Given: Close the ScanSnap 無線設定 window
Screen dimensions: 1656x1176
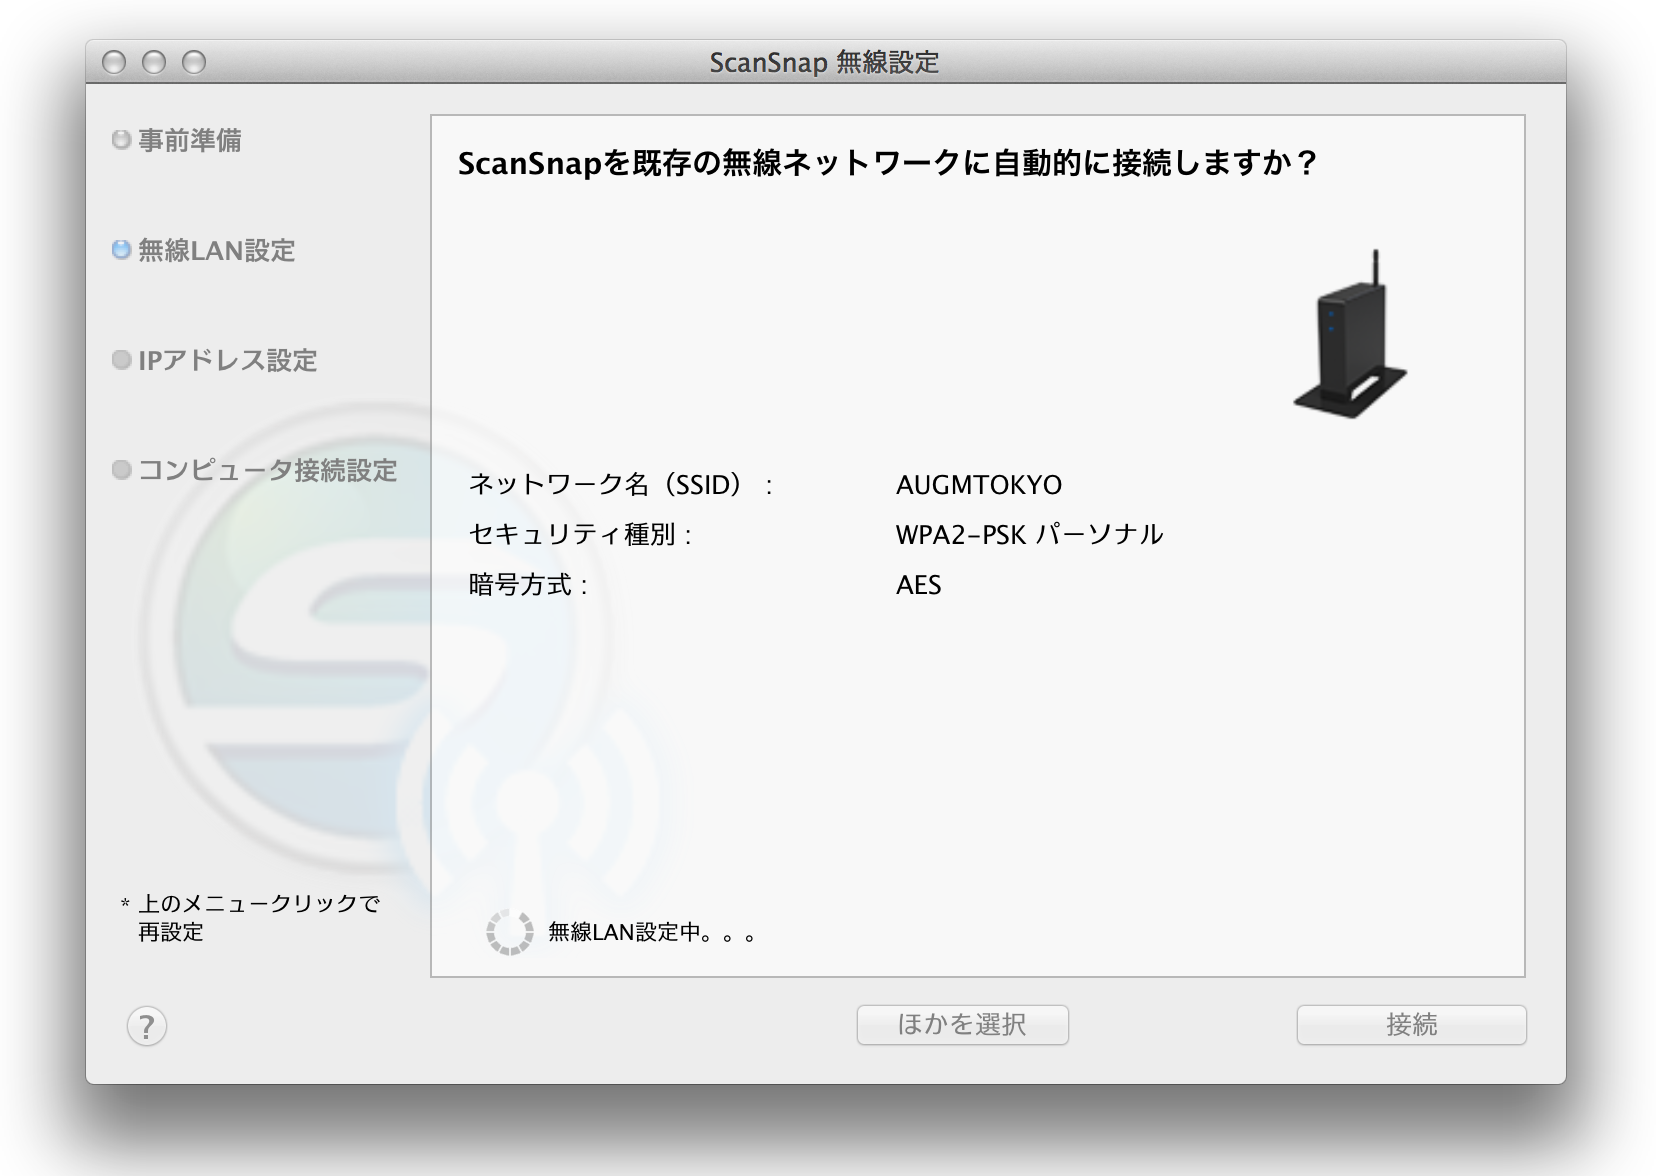Looking at the screenshot, I should point(115,62).
